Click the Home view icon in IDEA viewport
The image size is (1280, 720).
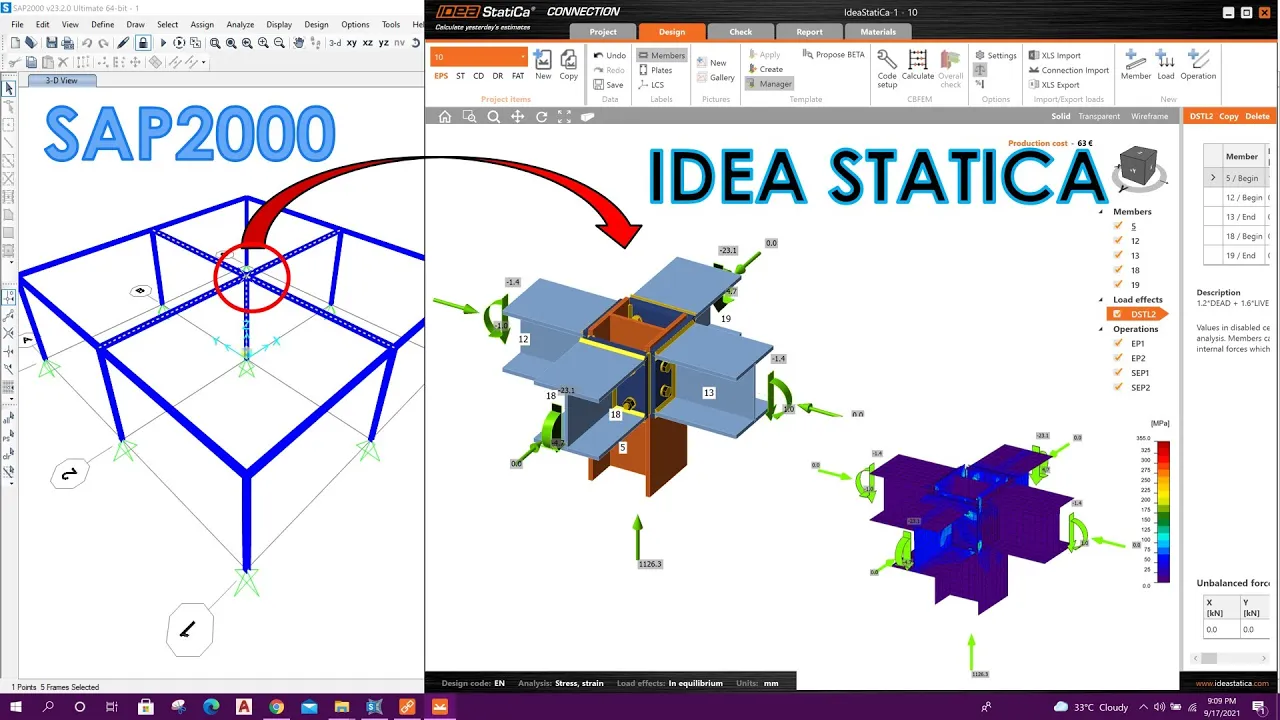(445, 117)
